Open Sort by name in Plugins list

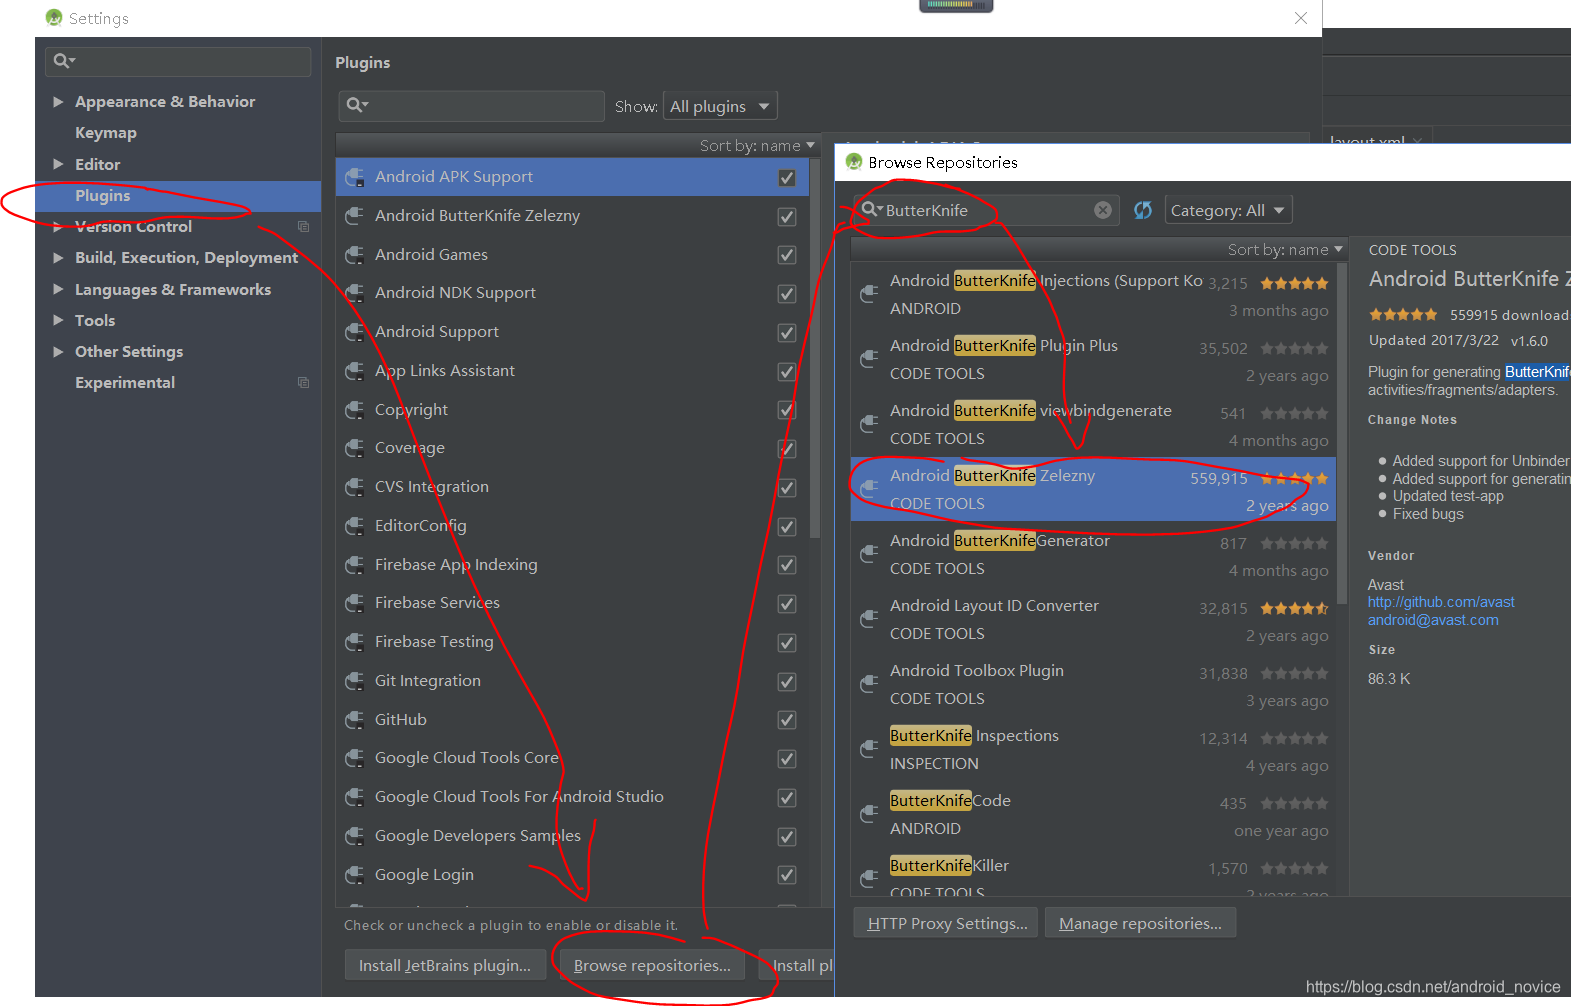[x=757, y=146]
